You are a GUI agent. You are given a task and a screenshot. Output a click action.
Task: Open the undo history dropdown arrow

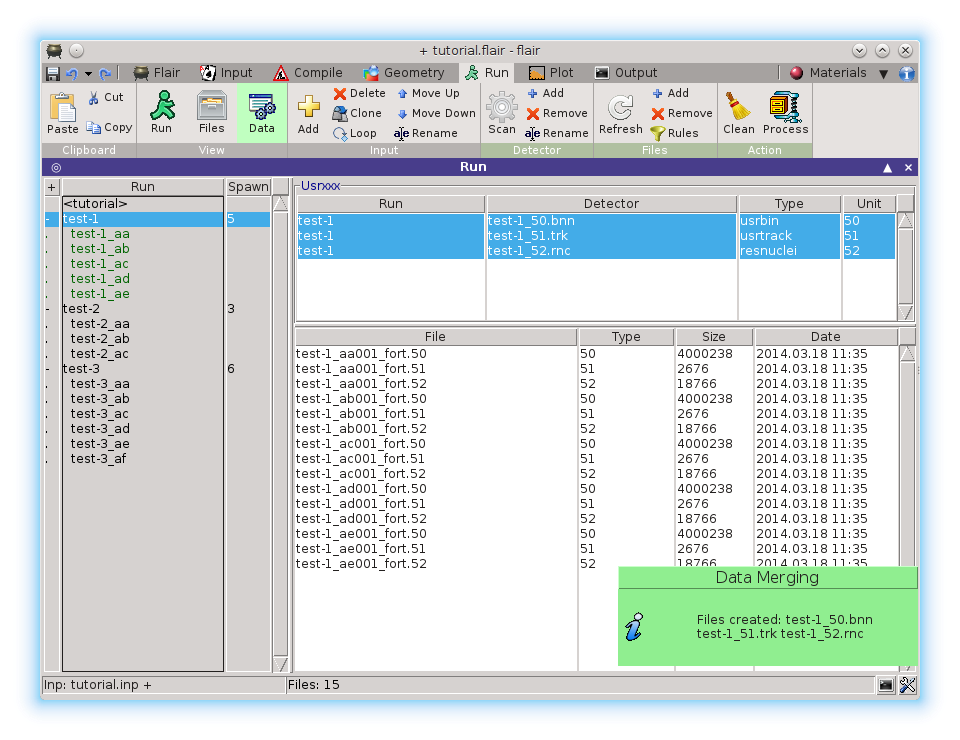click(x=88, y=73)
